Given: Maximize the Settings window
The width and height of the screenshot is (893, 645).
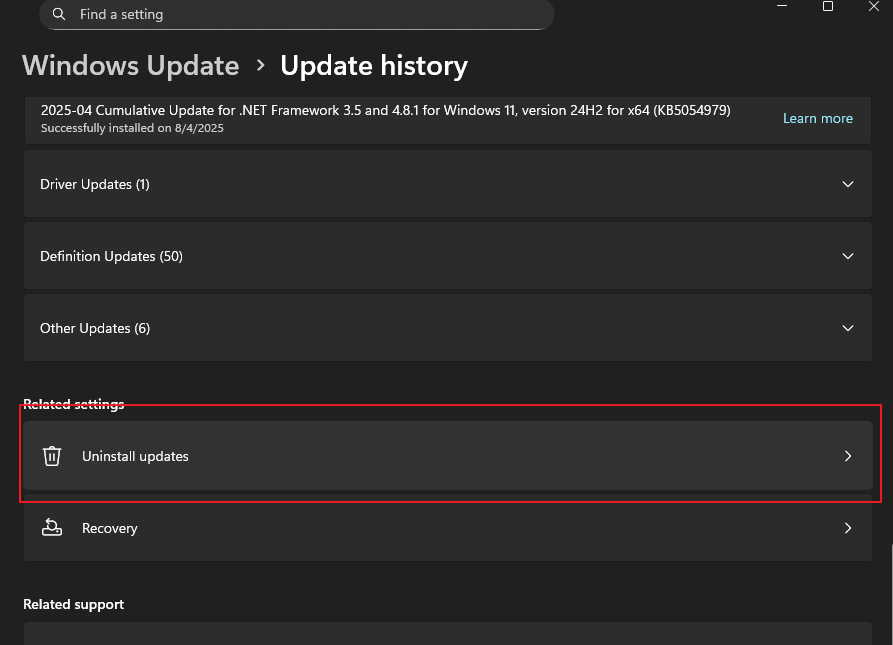Looking at the screenshot, I should pos(828,7).
